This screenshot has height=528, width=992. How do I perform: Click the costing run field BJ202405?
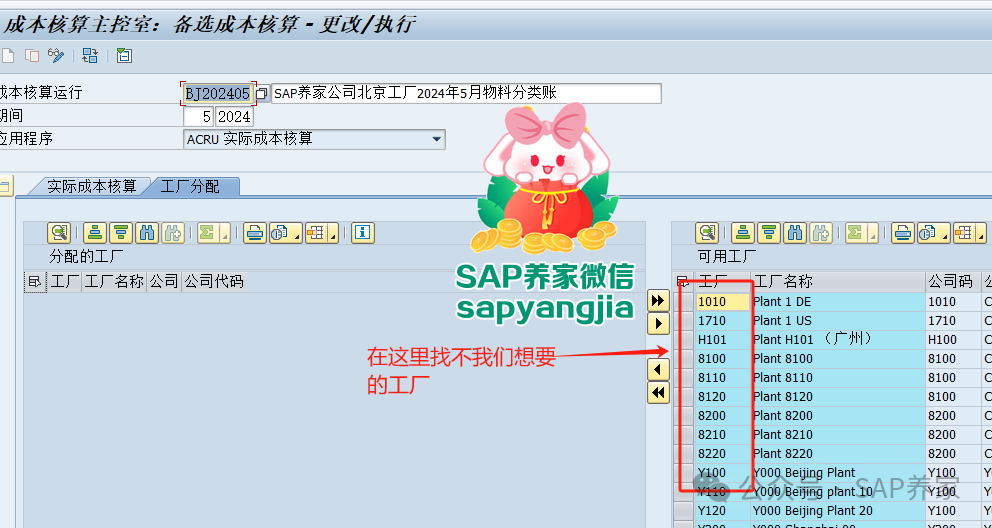pyautogui.click(x=218, y=94)
